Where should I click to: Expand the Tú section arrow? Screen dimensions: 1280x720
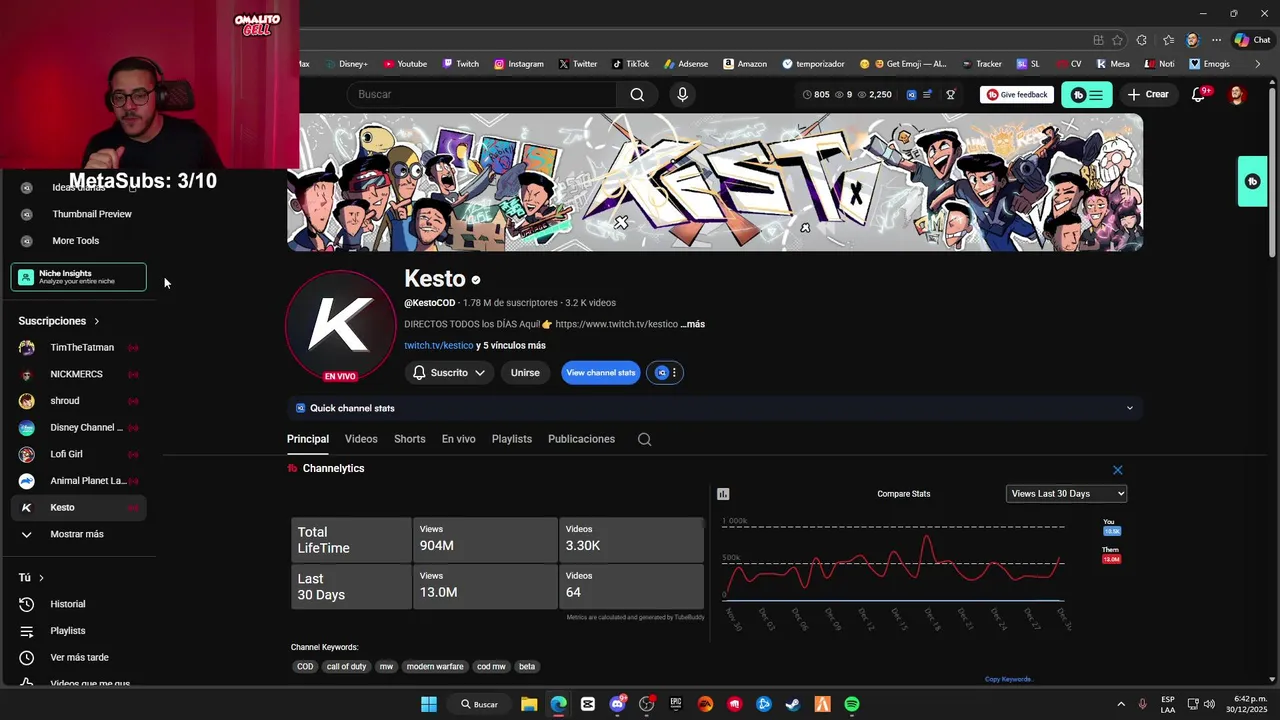tap(41, 578)
